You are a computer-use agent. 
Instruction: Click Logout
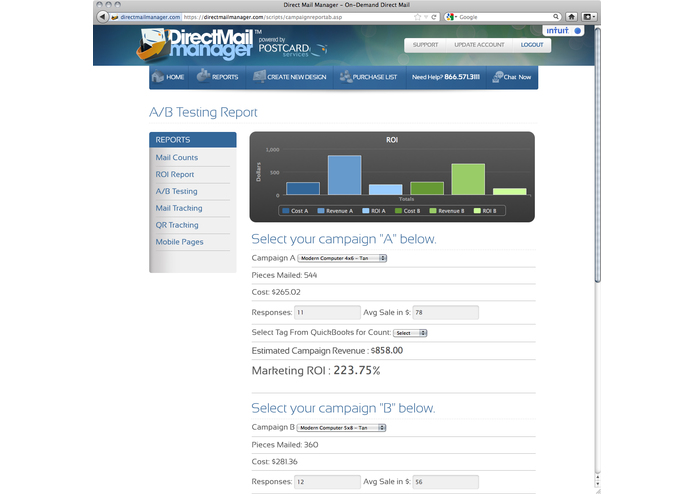532,45
